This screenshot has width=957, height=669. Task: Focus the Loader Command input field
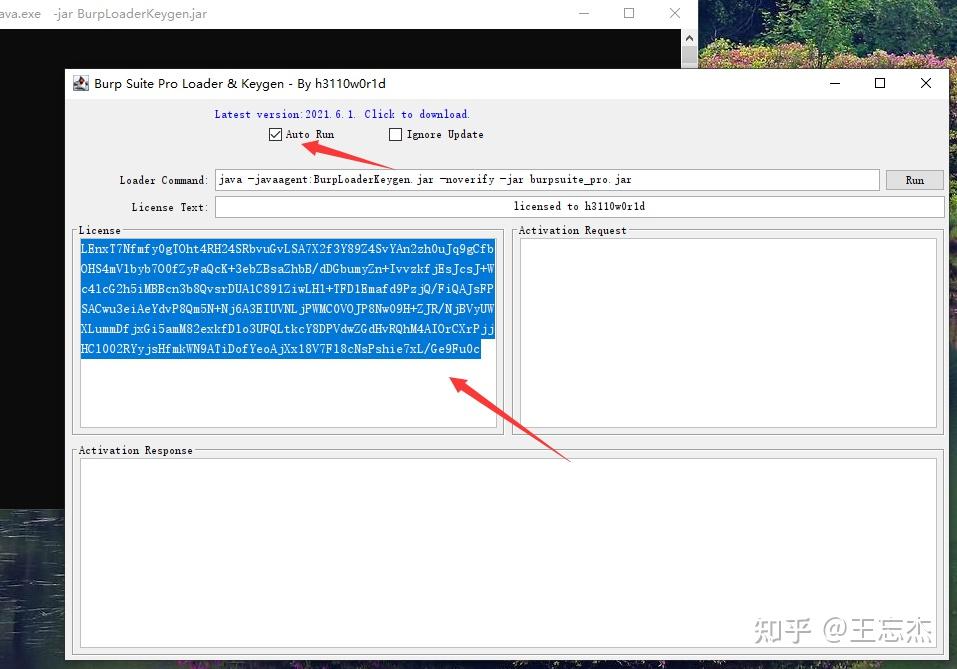point(547,179)
